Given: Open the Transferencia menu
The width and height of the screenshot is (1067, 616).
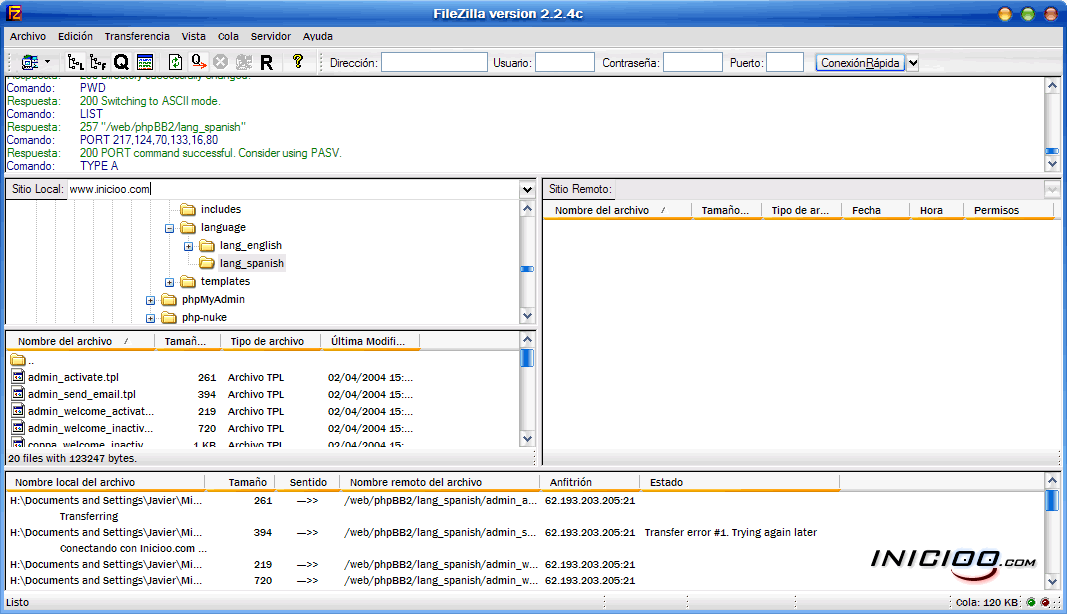Looking at the screenshot, I should [x=137, y=37].
